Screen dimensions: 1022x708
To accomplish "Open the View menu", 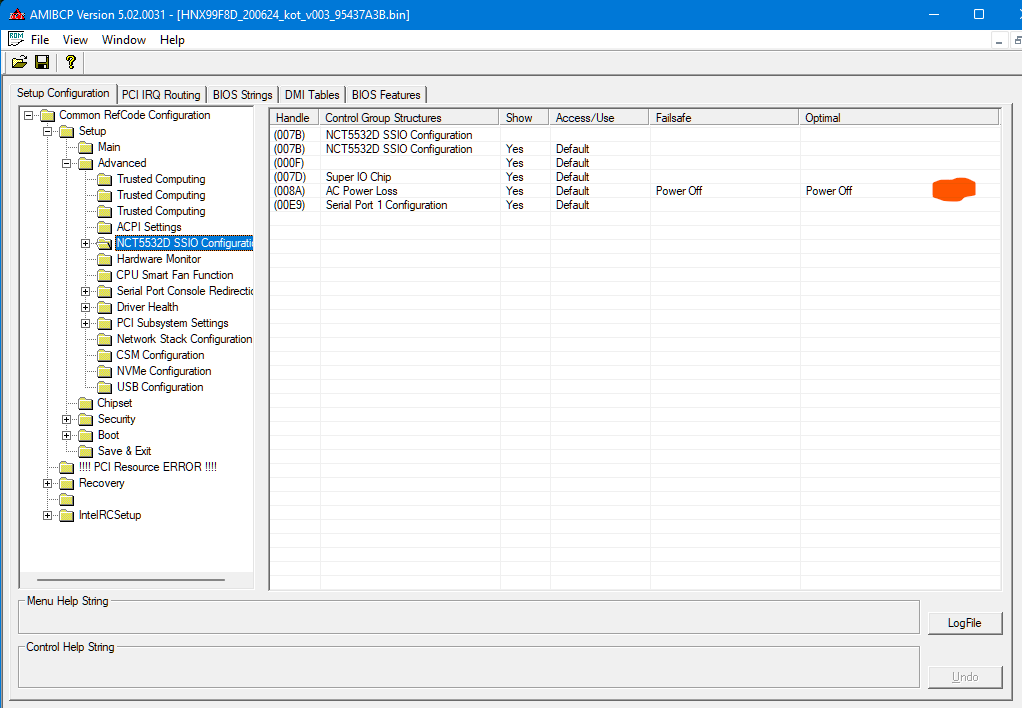I will click(75, 40).
